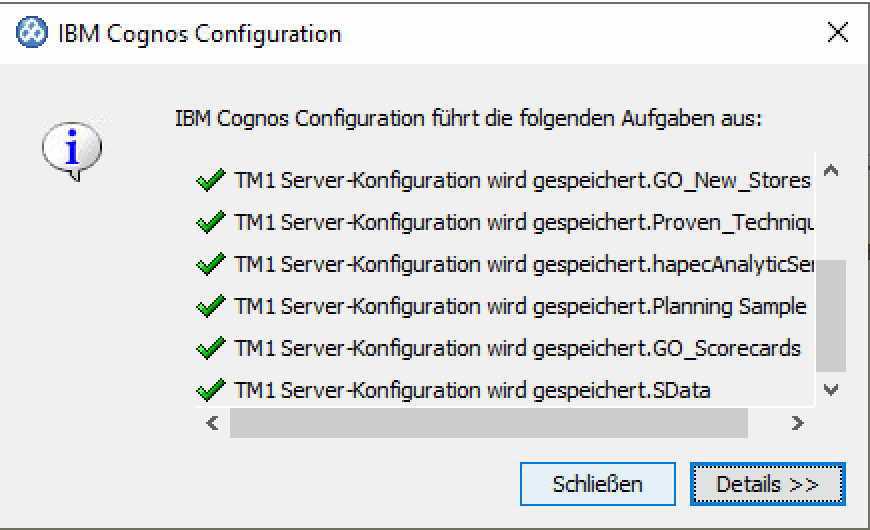This screenshot has height=530, width=870.
Task: Click green checkmark beside hapecAnalyticServer task
Action: pos(210,265)
